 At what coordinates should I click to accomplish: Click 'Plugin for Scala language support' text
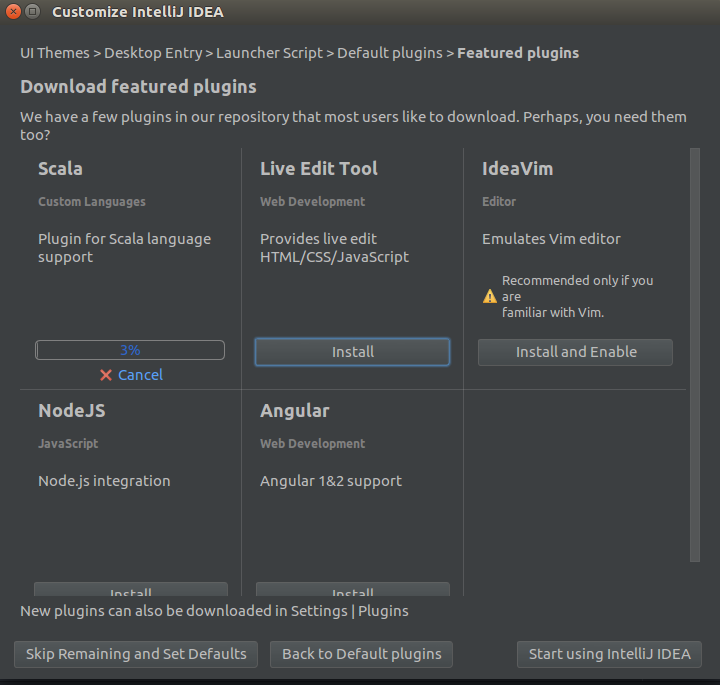pyautogui.click(x=124, y=248)
